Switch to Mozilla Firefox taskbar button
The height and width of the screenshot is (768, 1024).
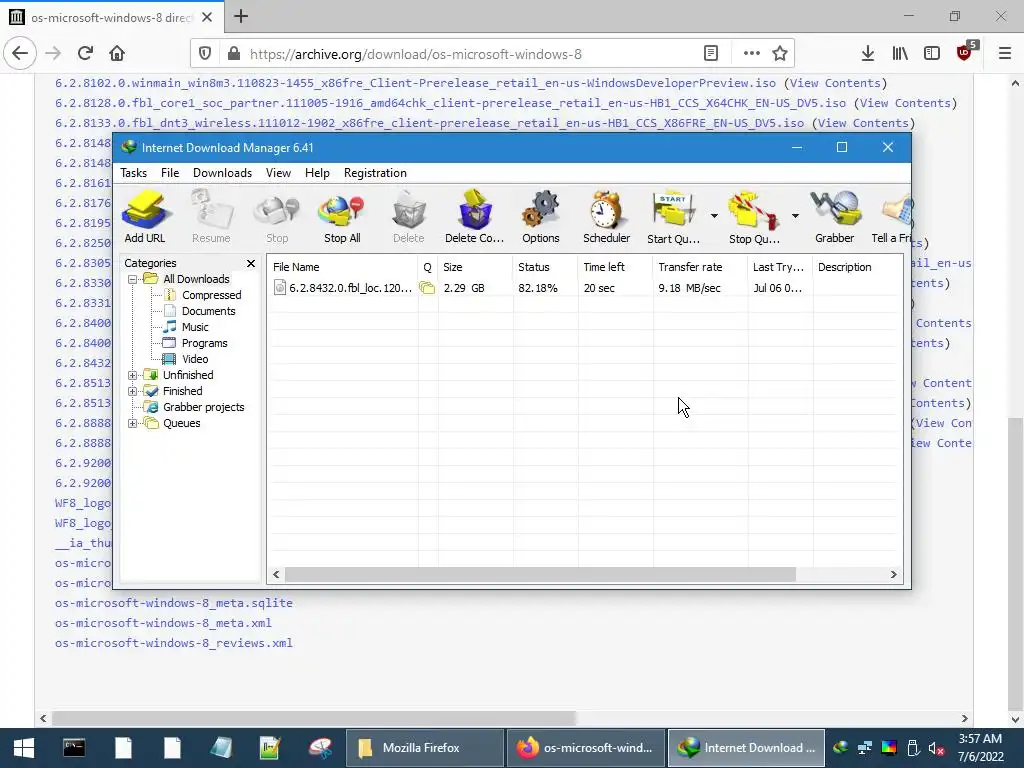pos(423,748)
